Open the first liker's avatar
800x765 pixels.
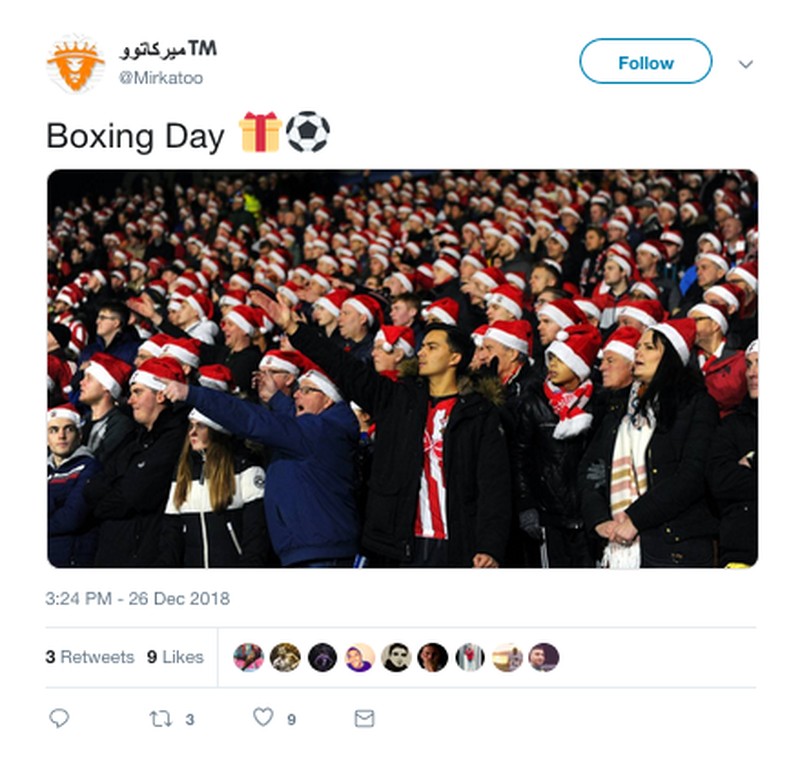pos(248,657)
